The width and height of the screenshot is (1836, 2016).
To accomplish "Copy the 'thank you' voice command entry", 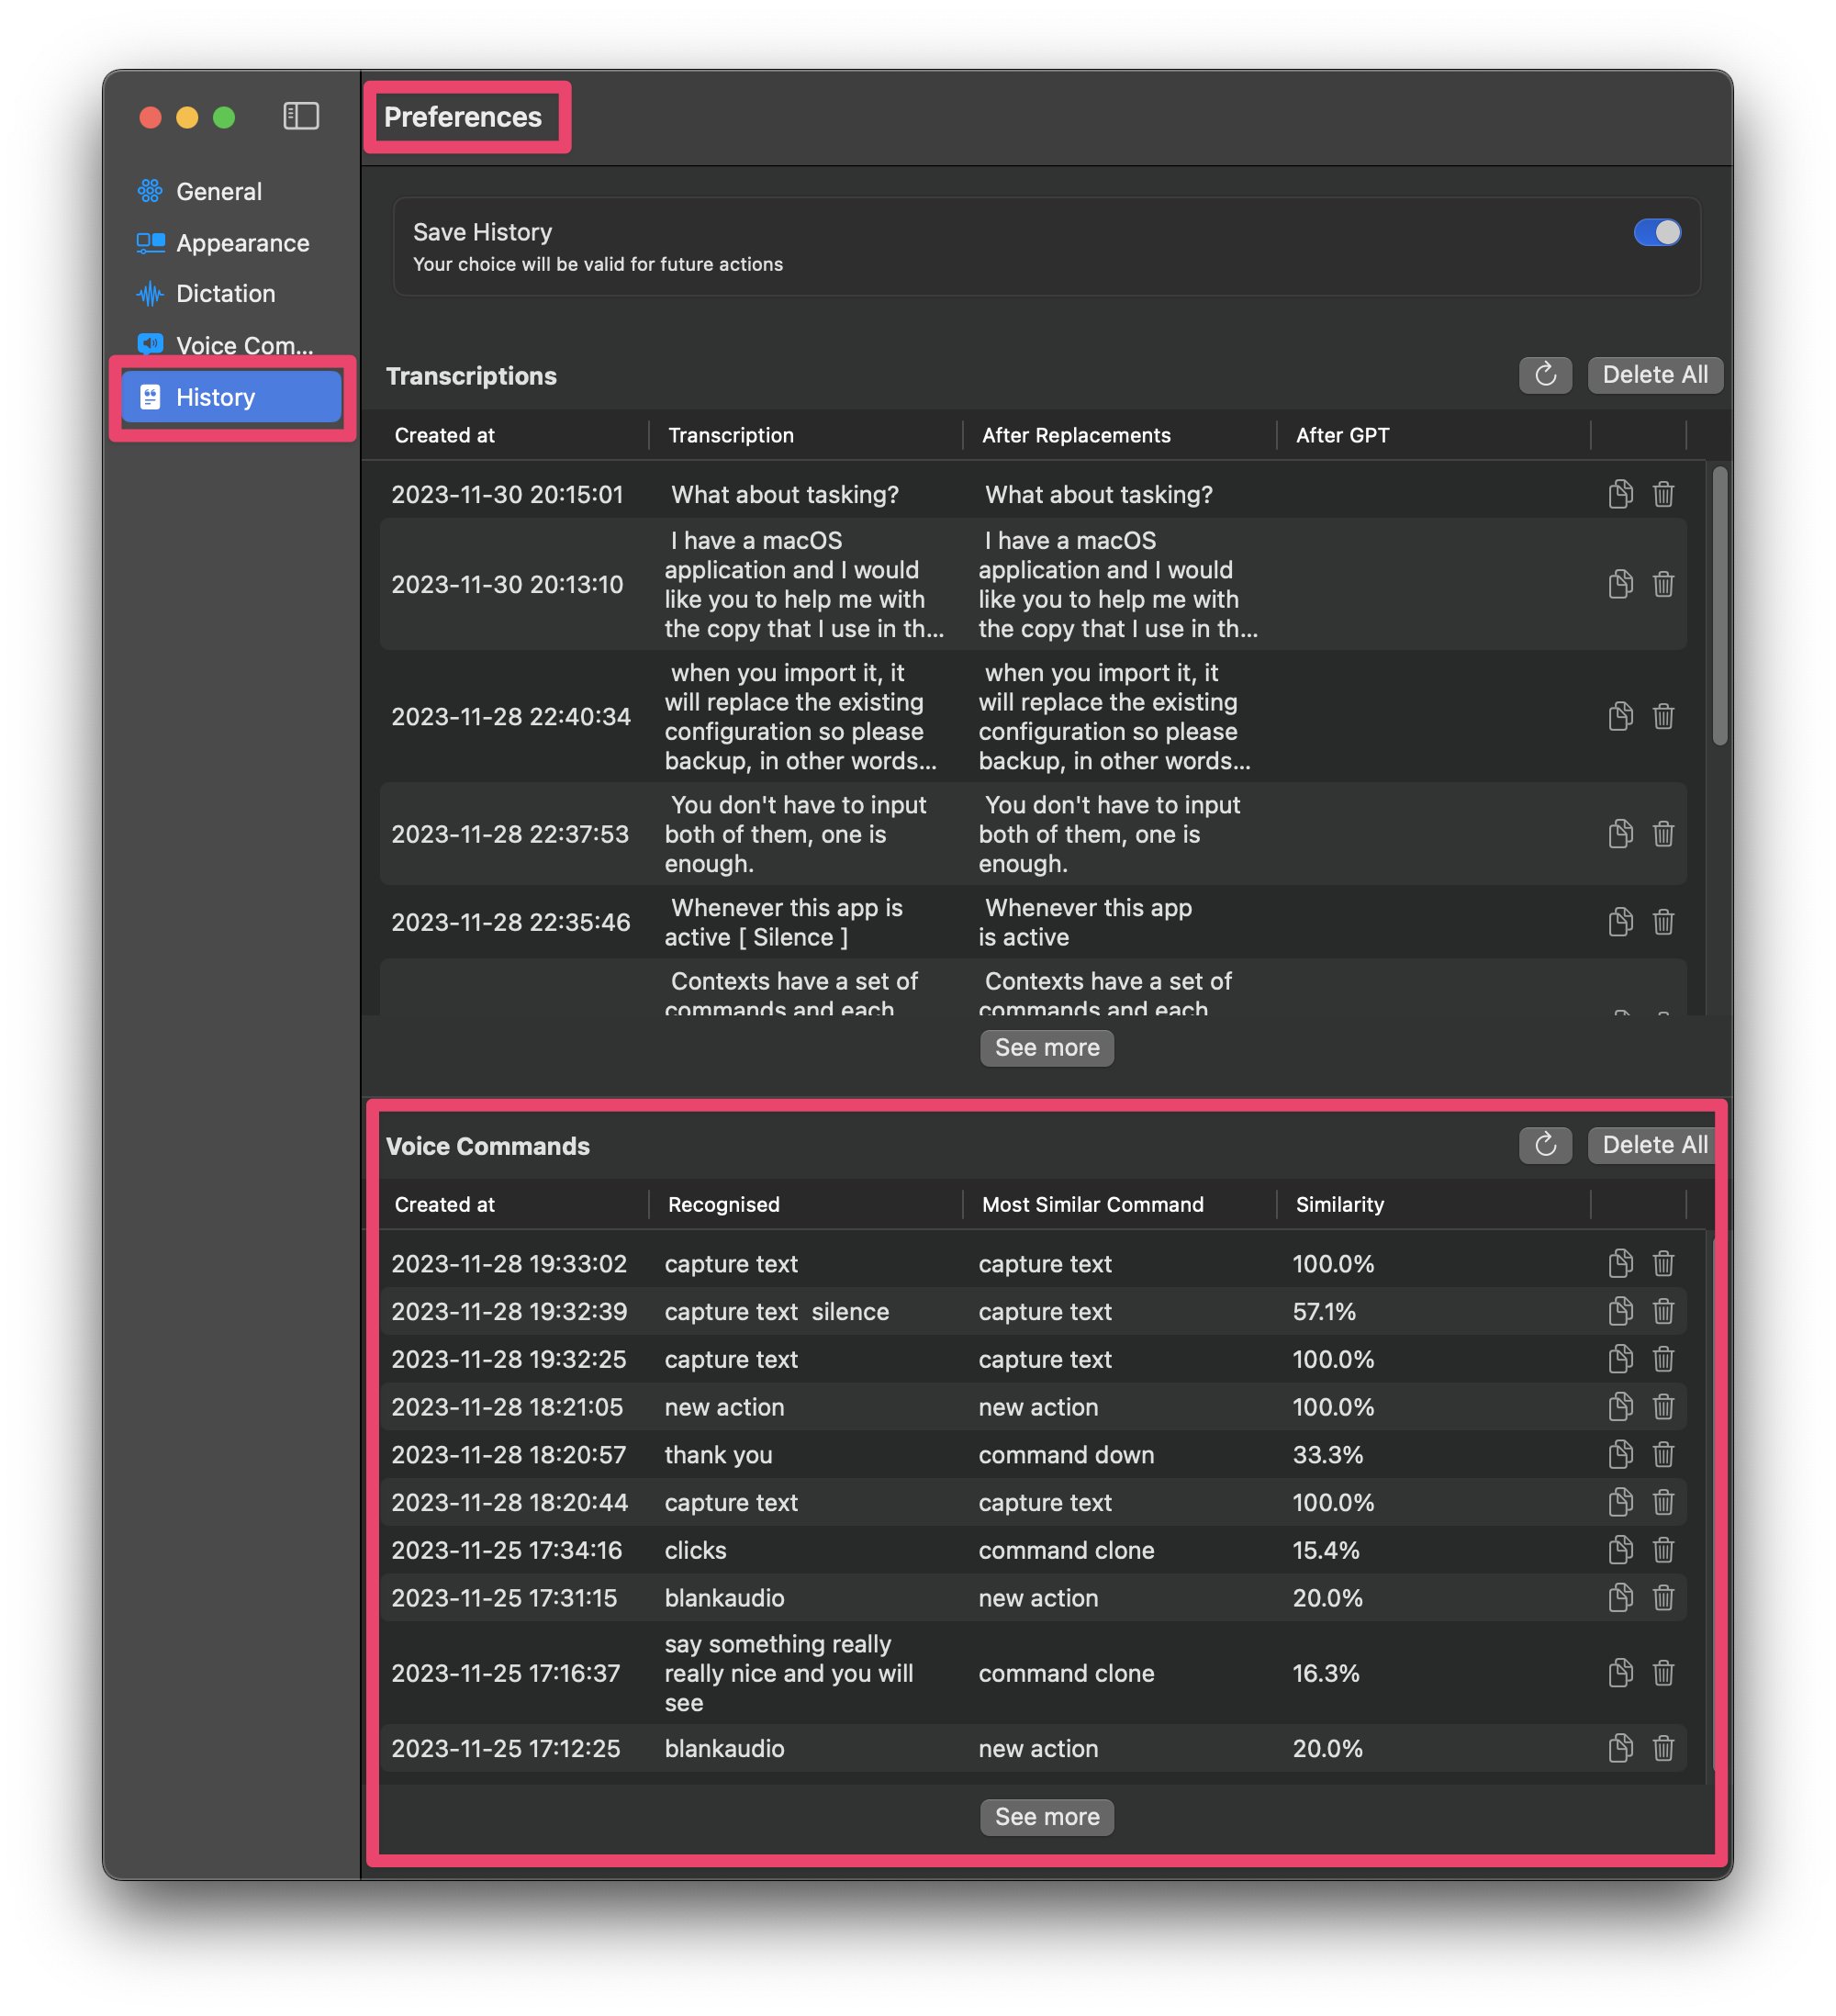I will click(x=1620, y=1455).
